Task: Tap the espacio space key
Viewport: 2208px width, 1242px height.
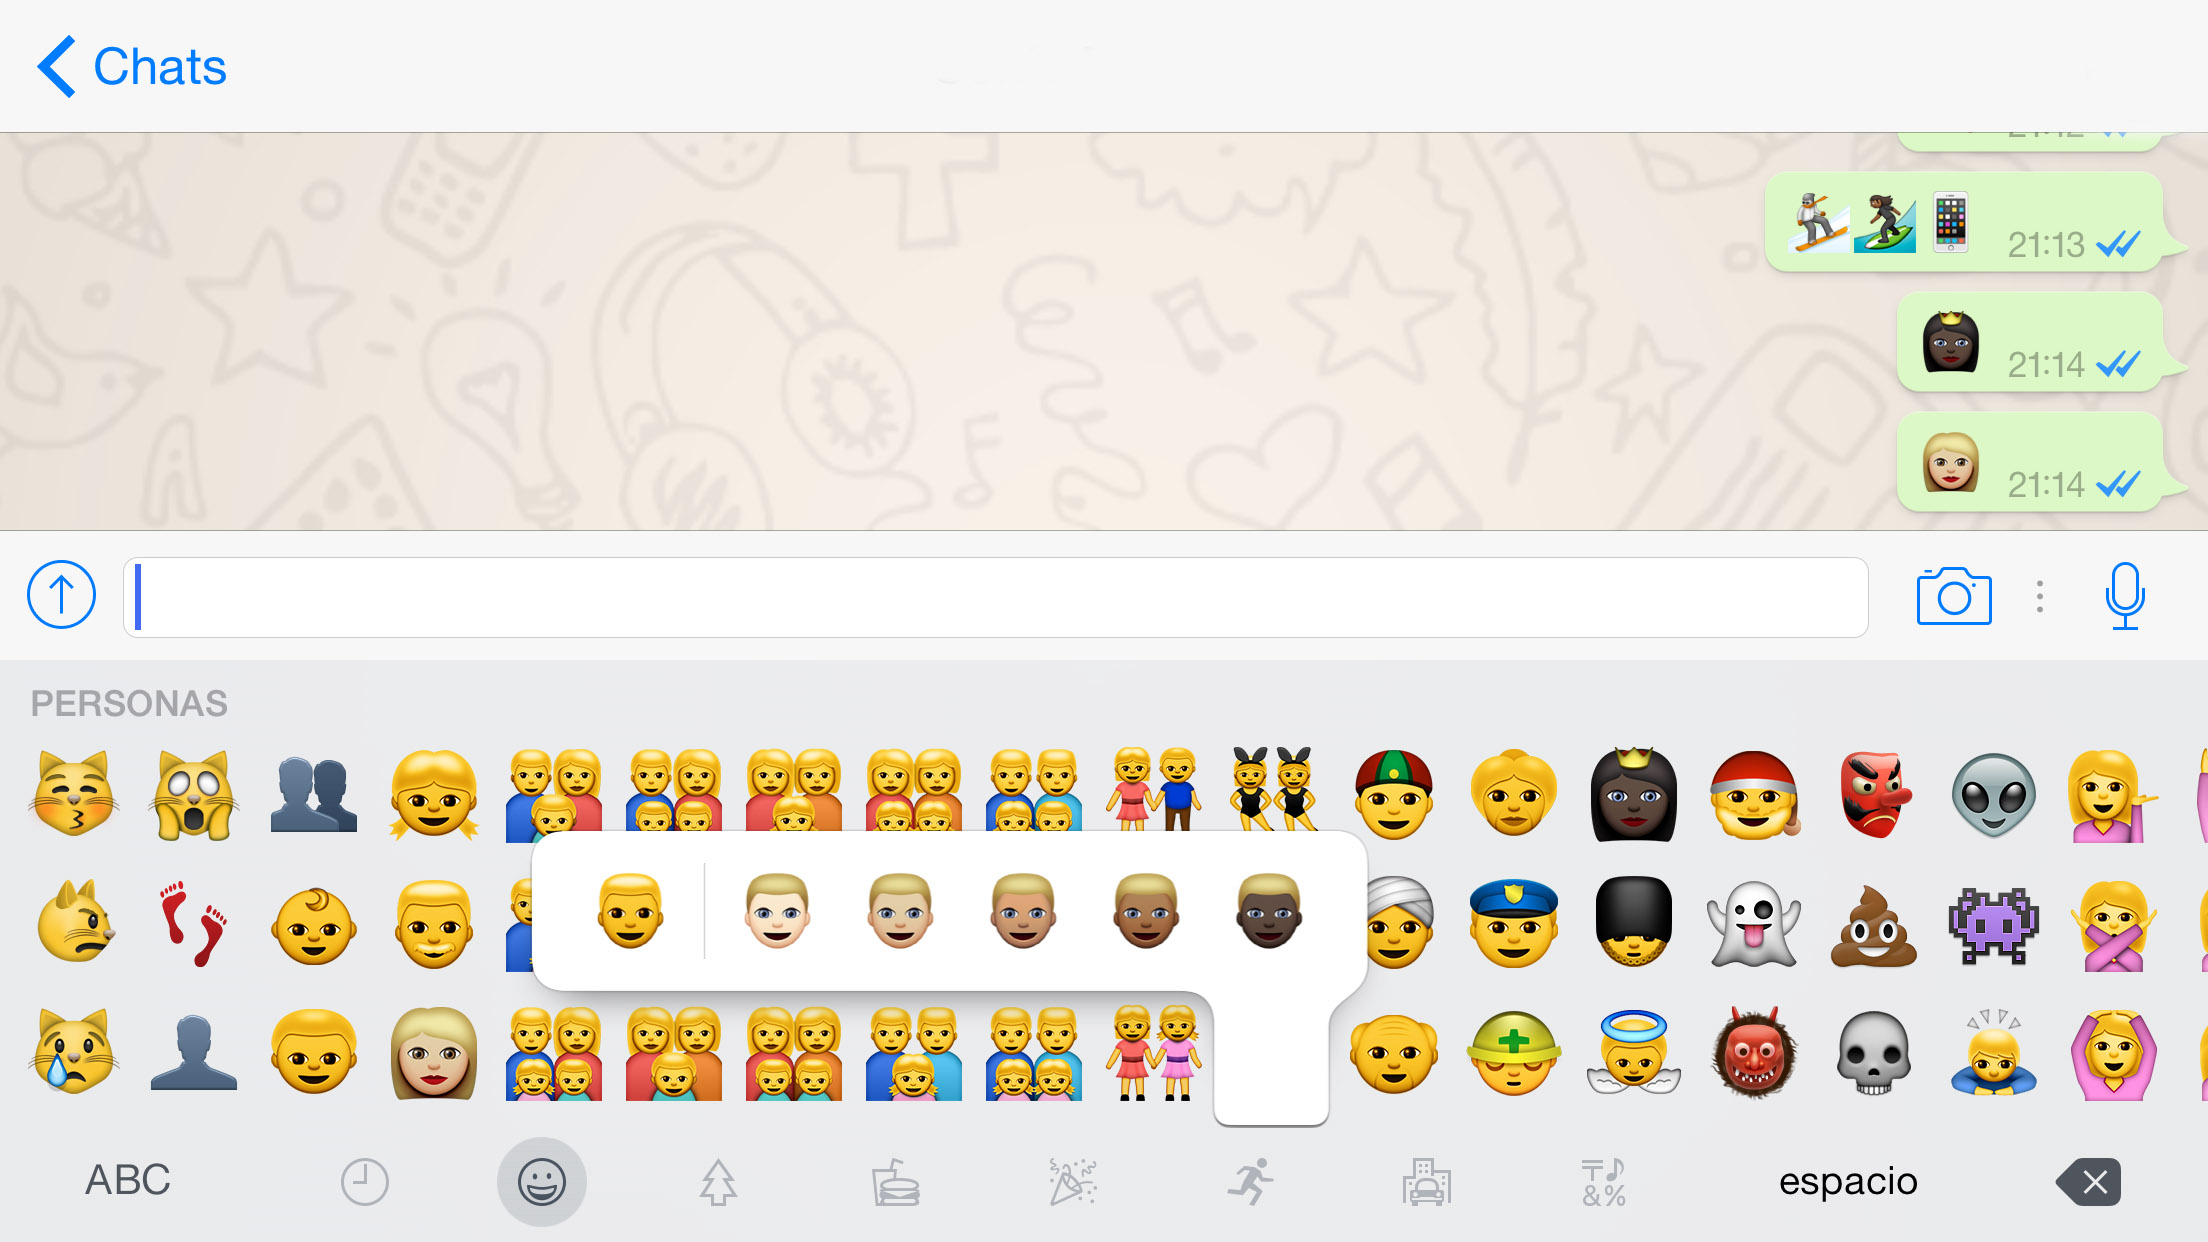Action: point(1848,1182)
